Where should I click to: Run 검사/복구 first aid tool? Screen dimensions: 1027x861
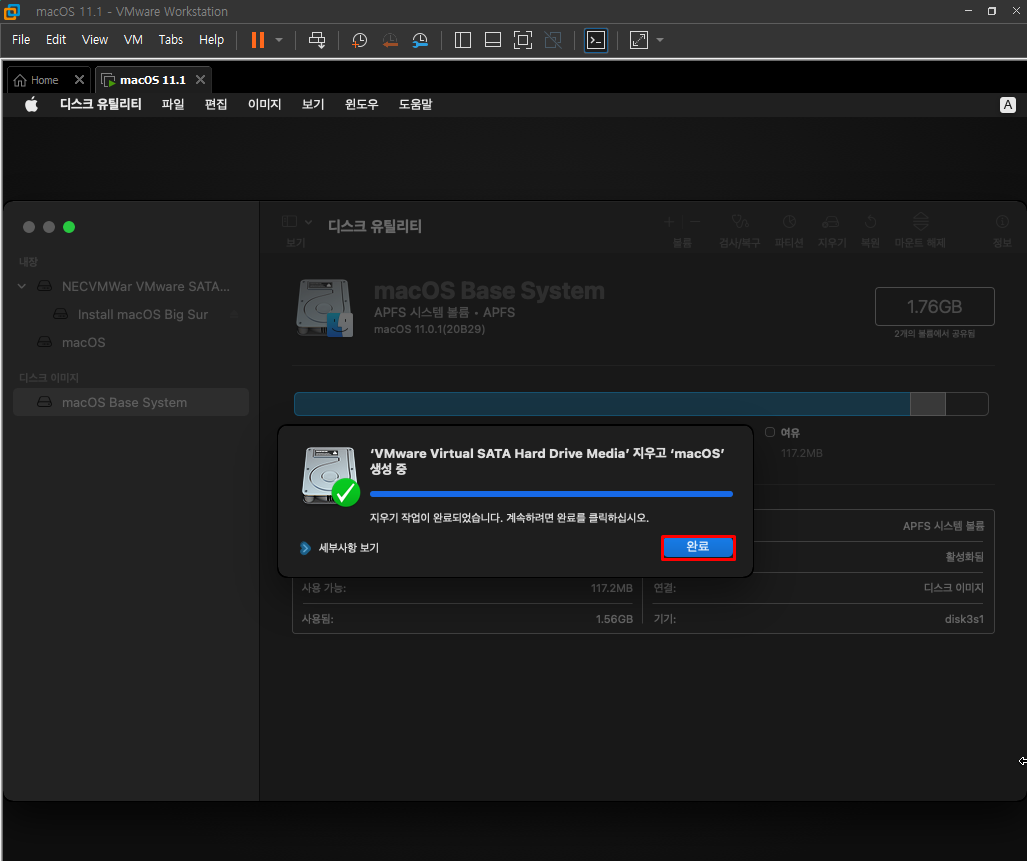739,230
